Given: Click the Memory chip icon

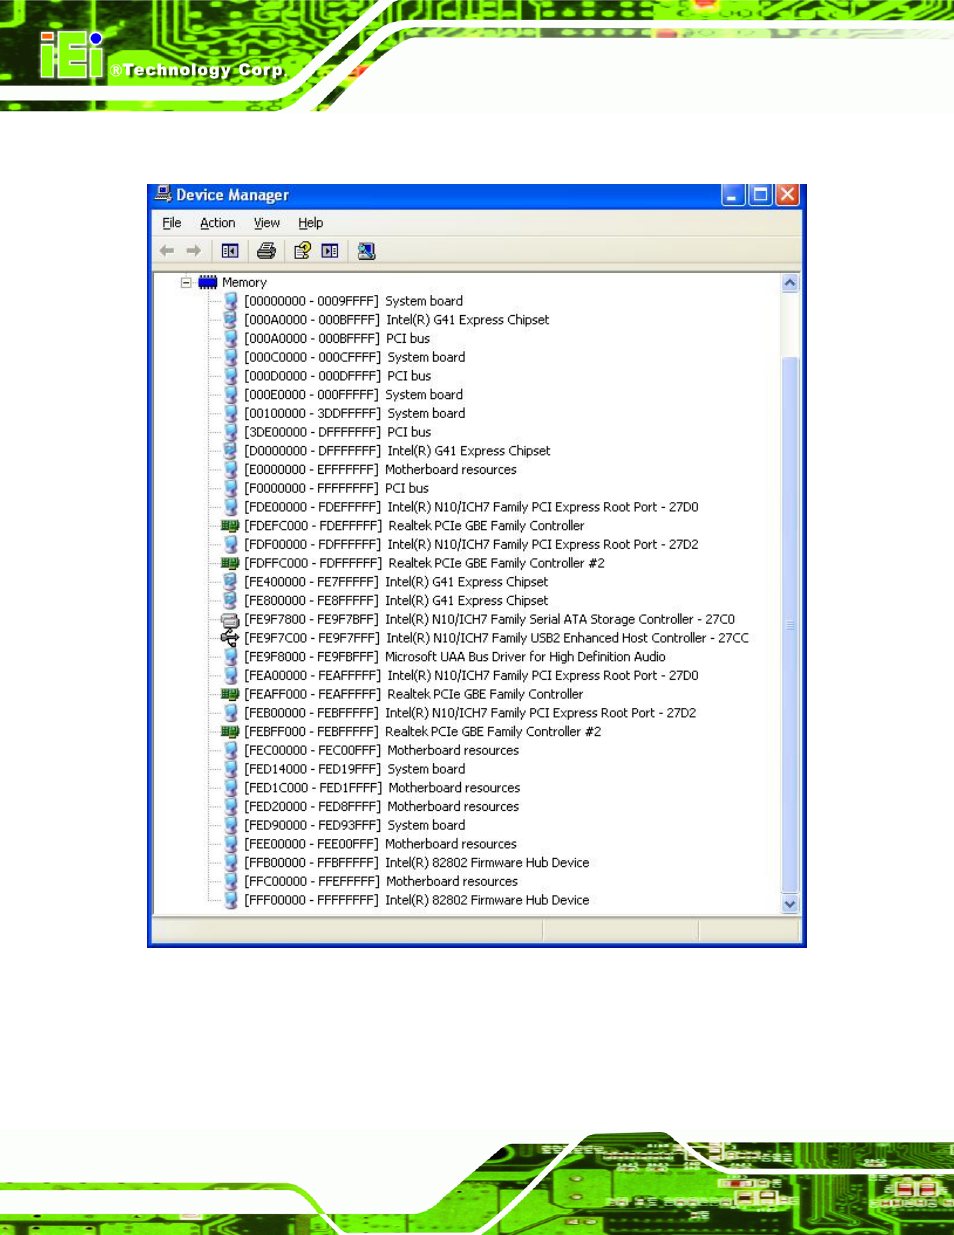Looking at the screenshot, I should pyautogui.click(x=208, y=282).
